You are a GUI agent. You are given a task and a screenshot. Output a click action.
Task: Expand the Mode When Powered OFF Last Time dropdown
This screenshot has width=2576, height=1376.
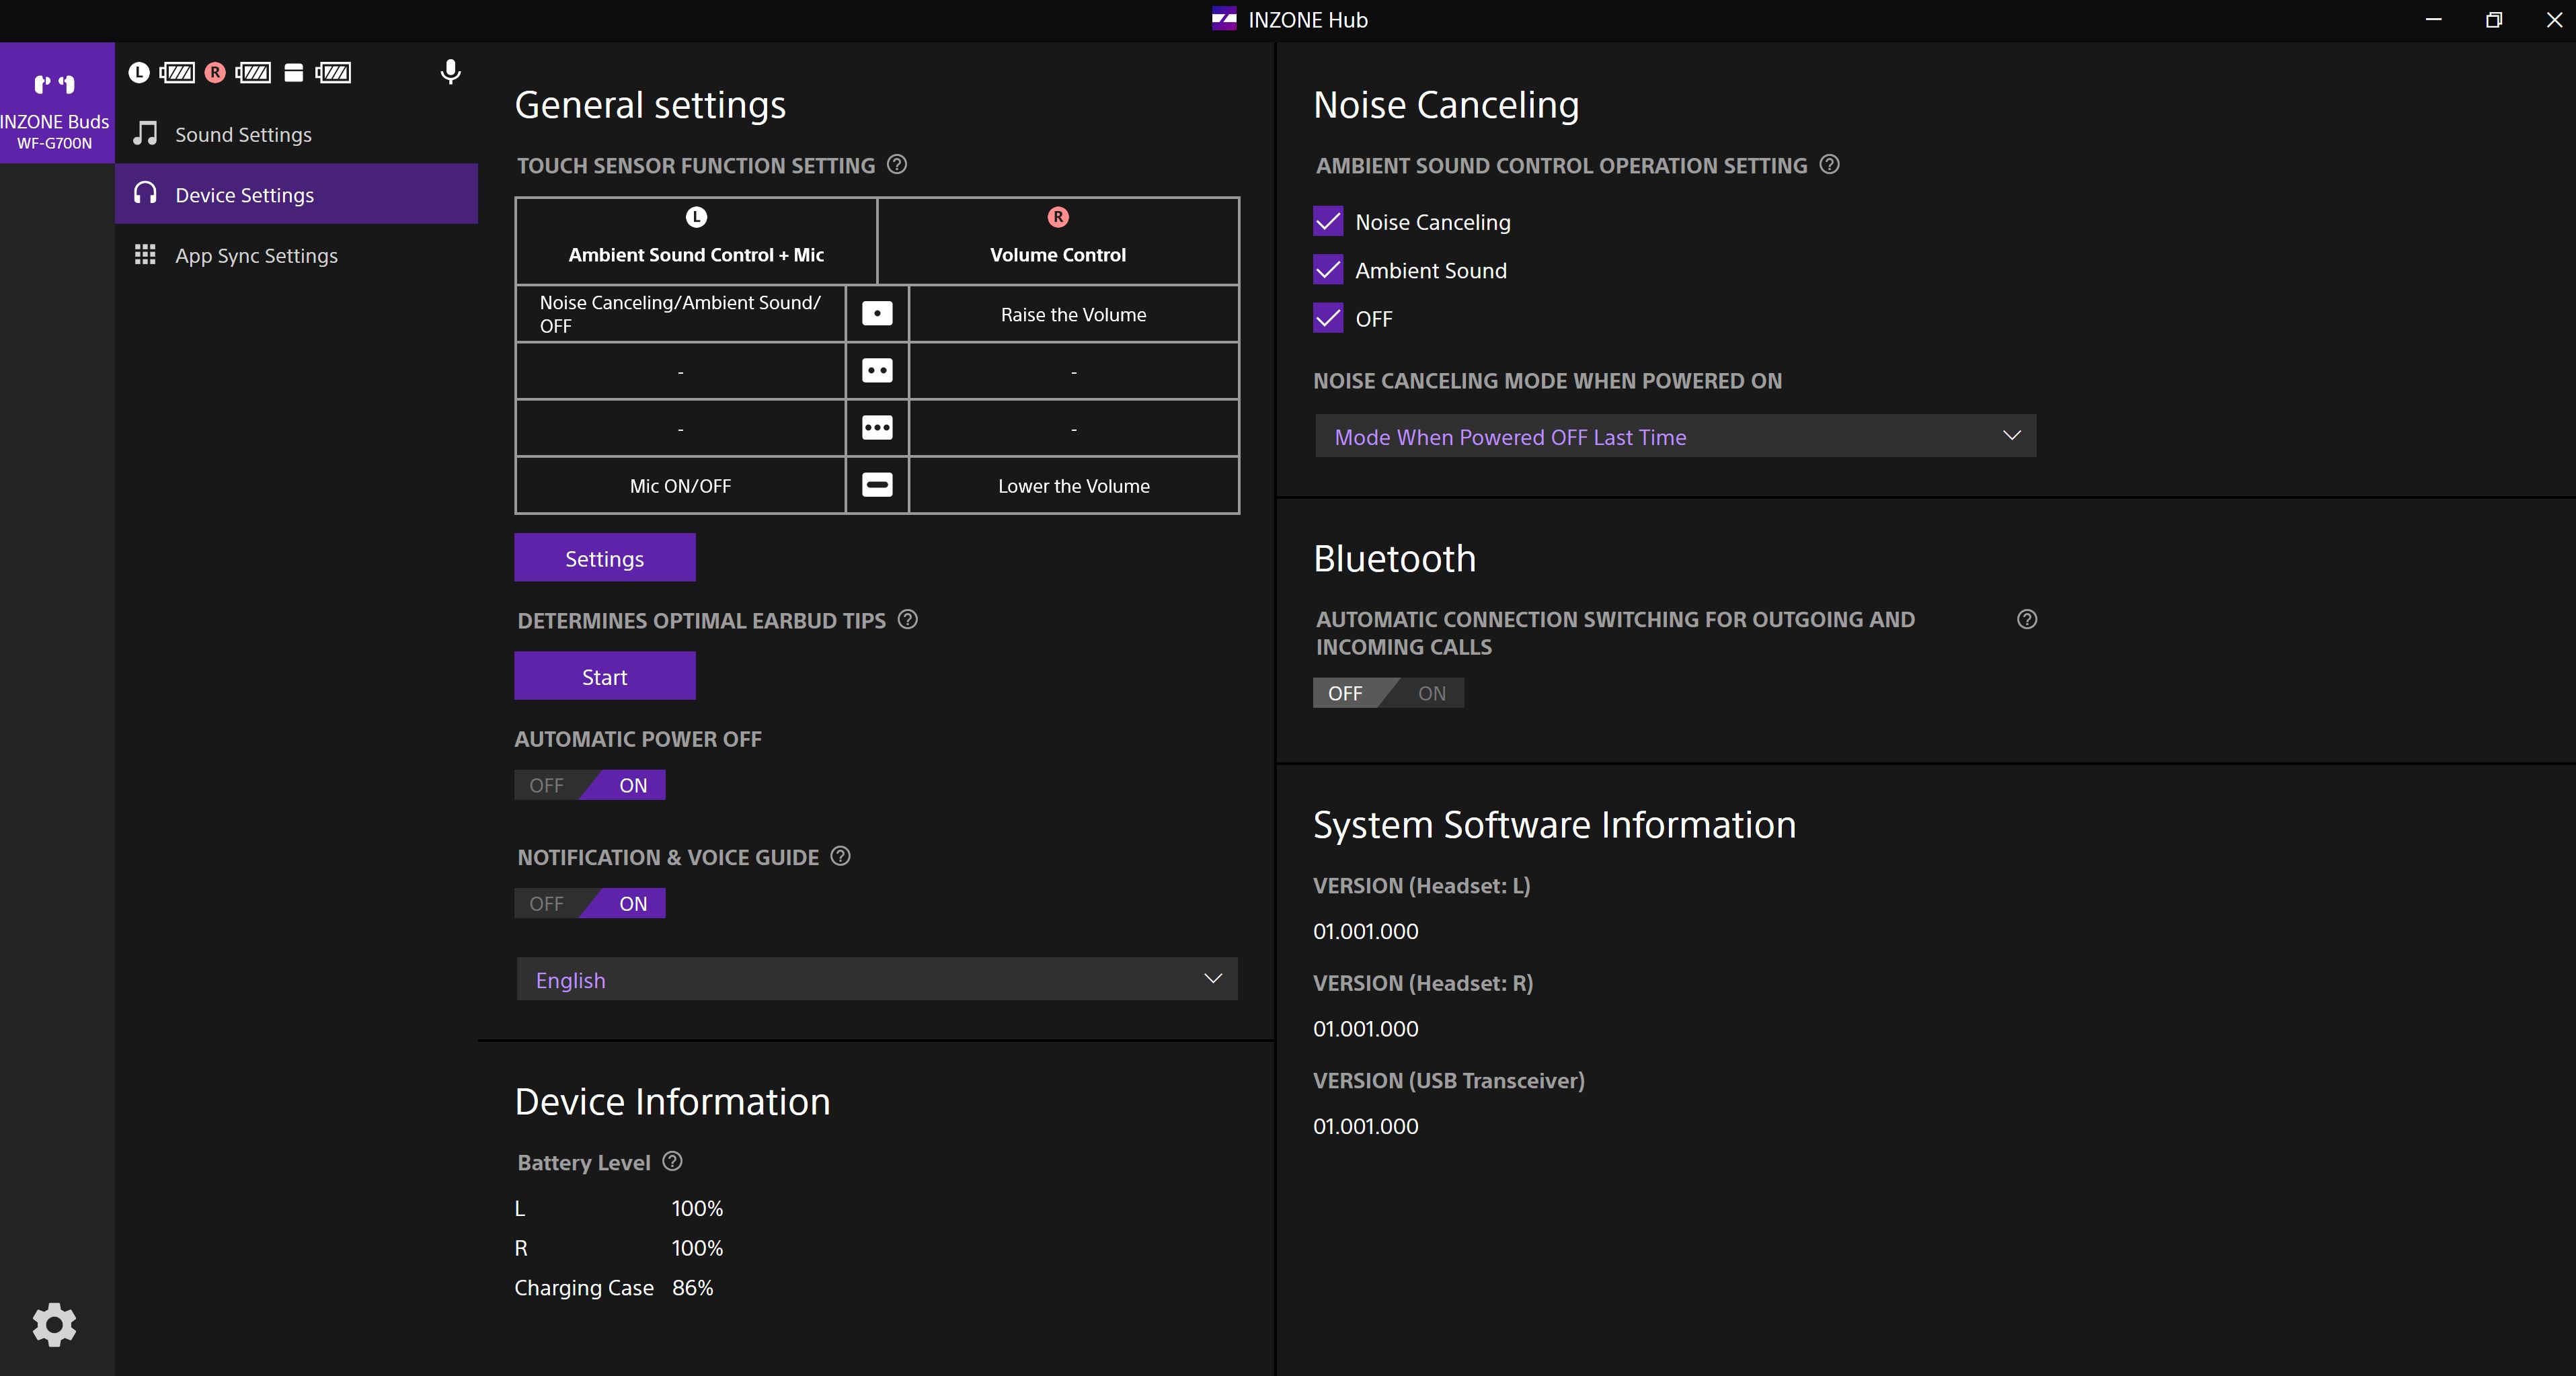(x=1675, y=436)
